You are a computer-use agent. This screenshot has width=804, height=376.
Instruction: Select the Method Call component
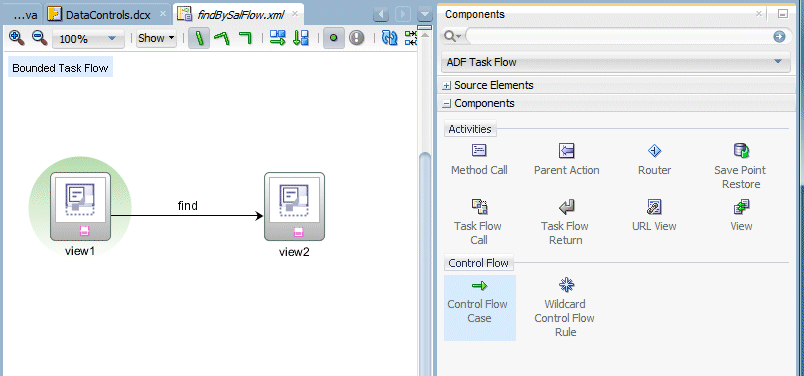tap(479, 160)
